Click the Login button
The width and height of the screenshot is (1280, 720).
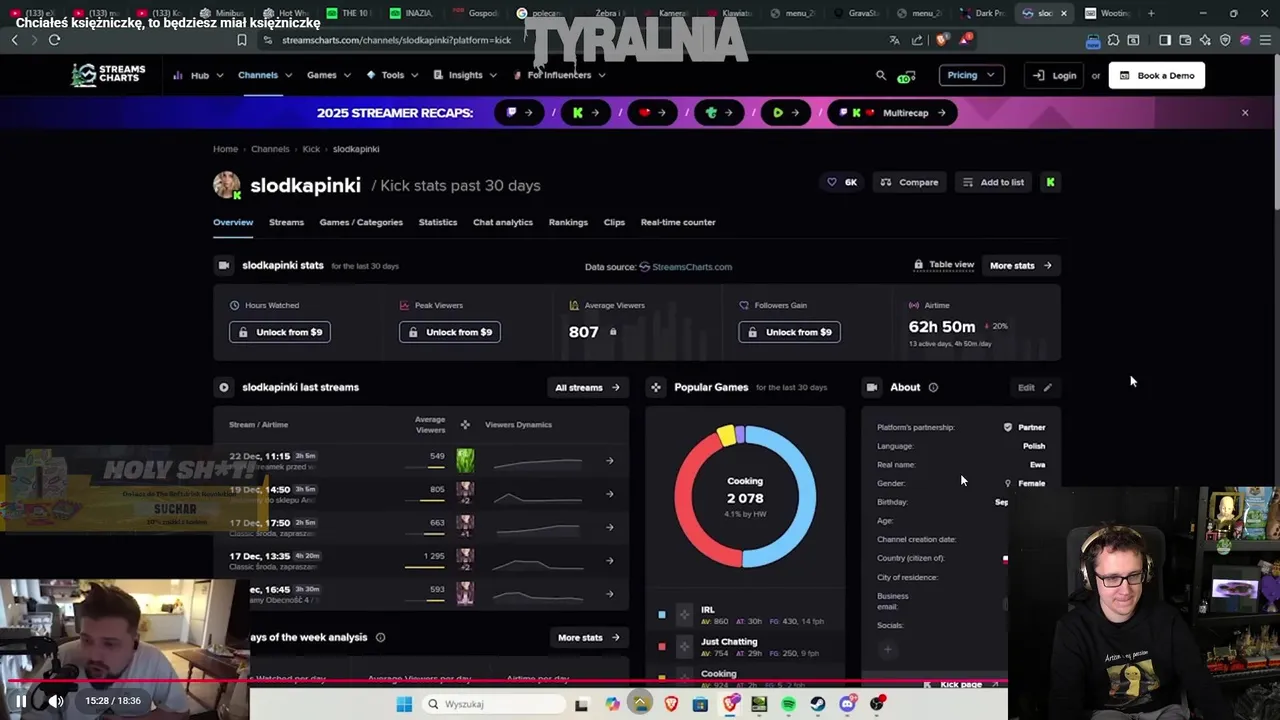click(1055, 75)
